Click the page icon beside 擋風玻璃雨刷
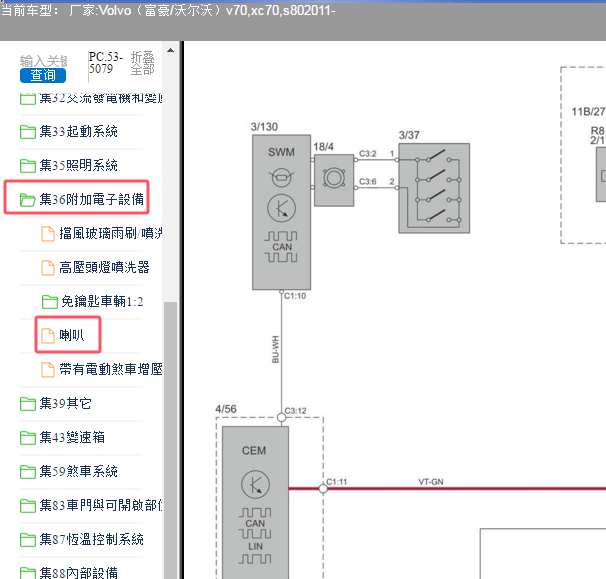 (x=48, y=234)
